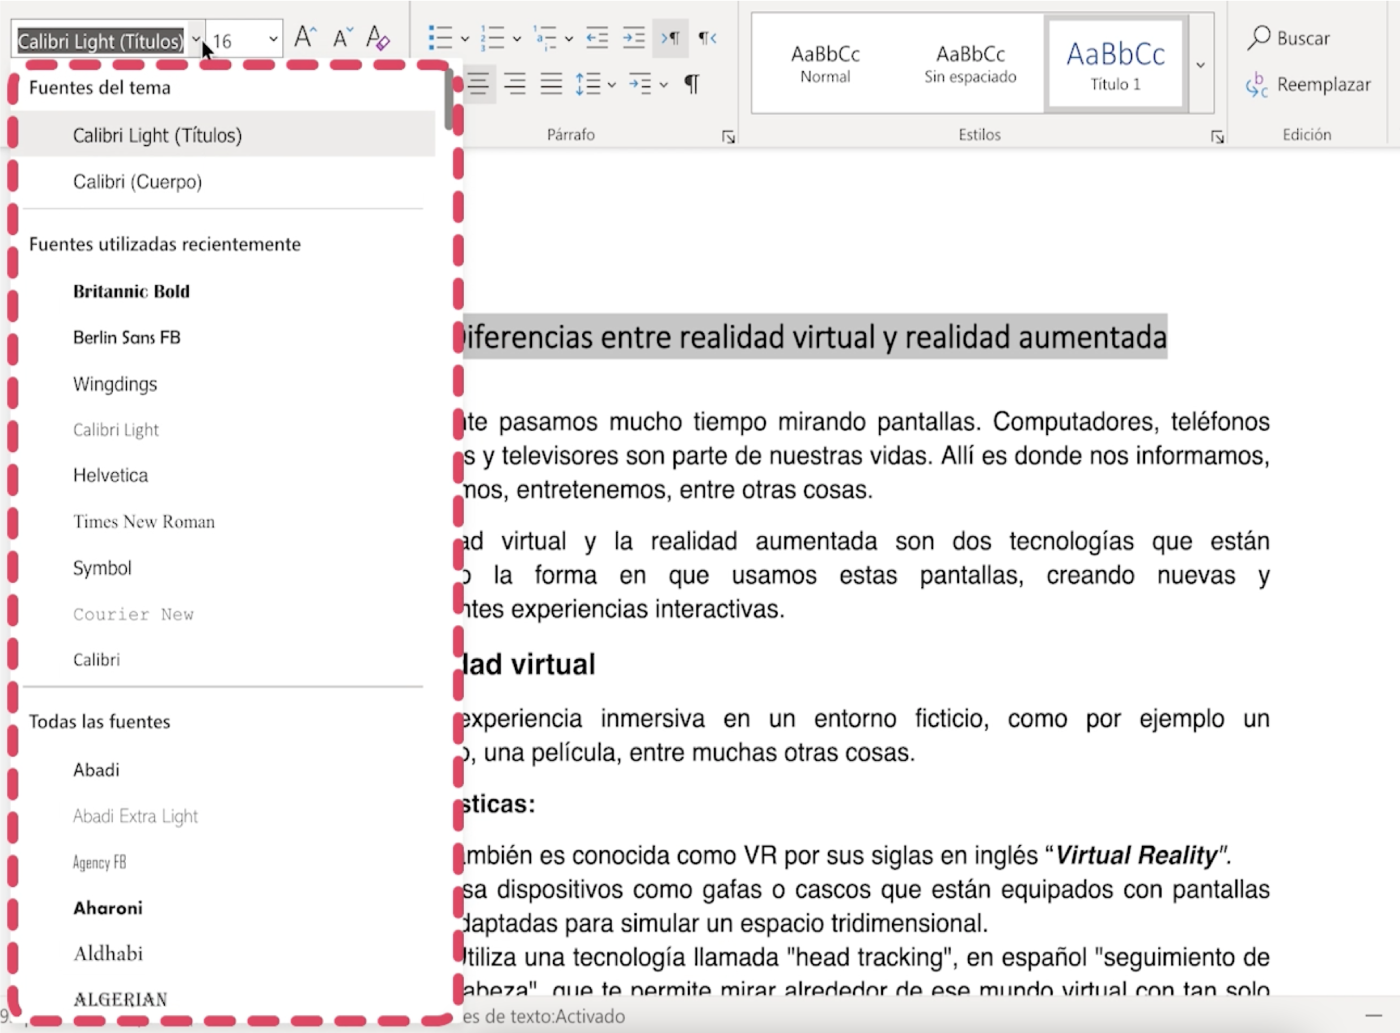The height and width of the screenshot is (1033, 1400).
Task: Select Courier New font
Action: click(227, 614)
